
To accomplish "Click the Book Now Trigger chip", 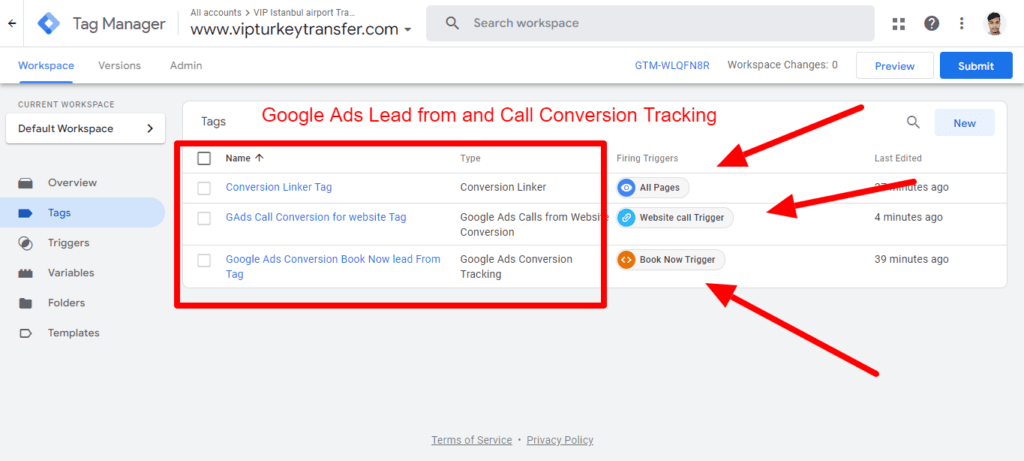I will (671, 259).
